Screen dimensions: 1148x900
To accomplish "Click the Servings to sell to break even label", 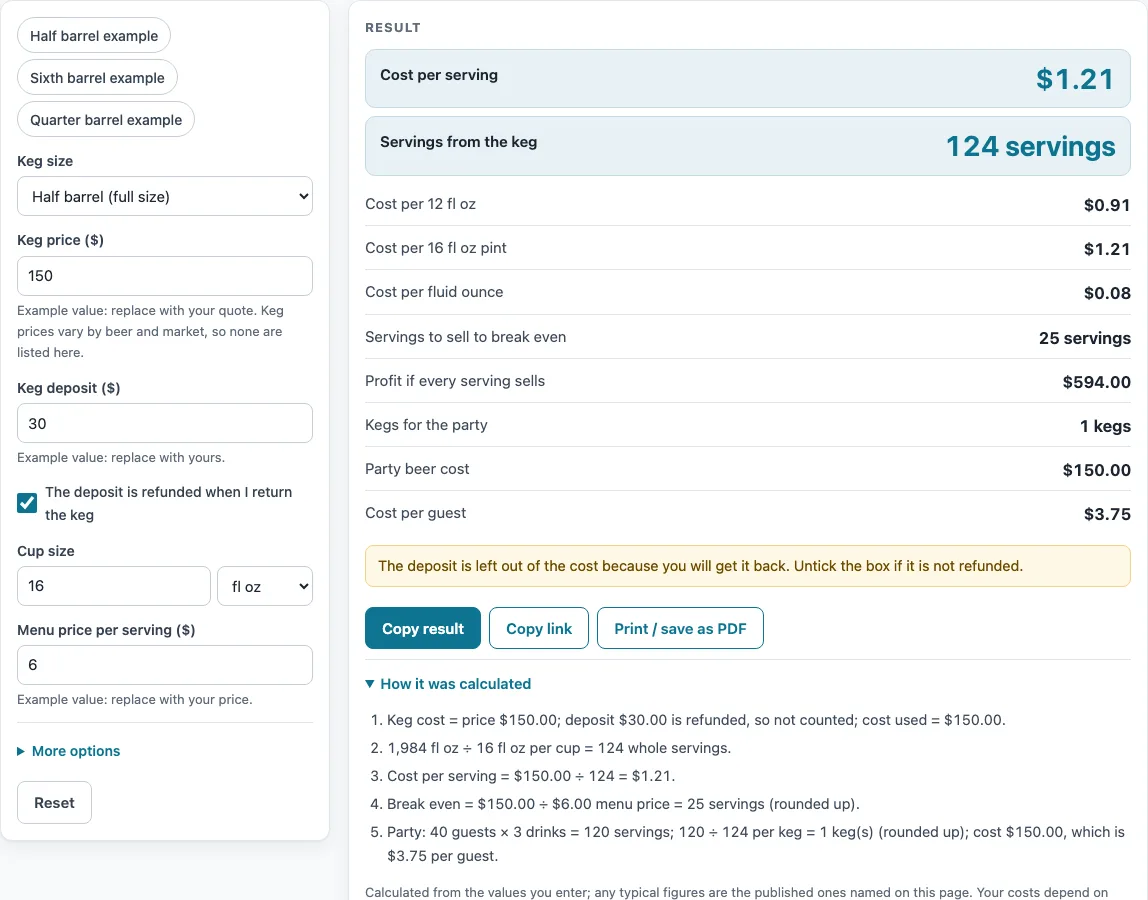I will [466, 337].
